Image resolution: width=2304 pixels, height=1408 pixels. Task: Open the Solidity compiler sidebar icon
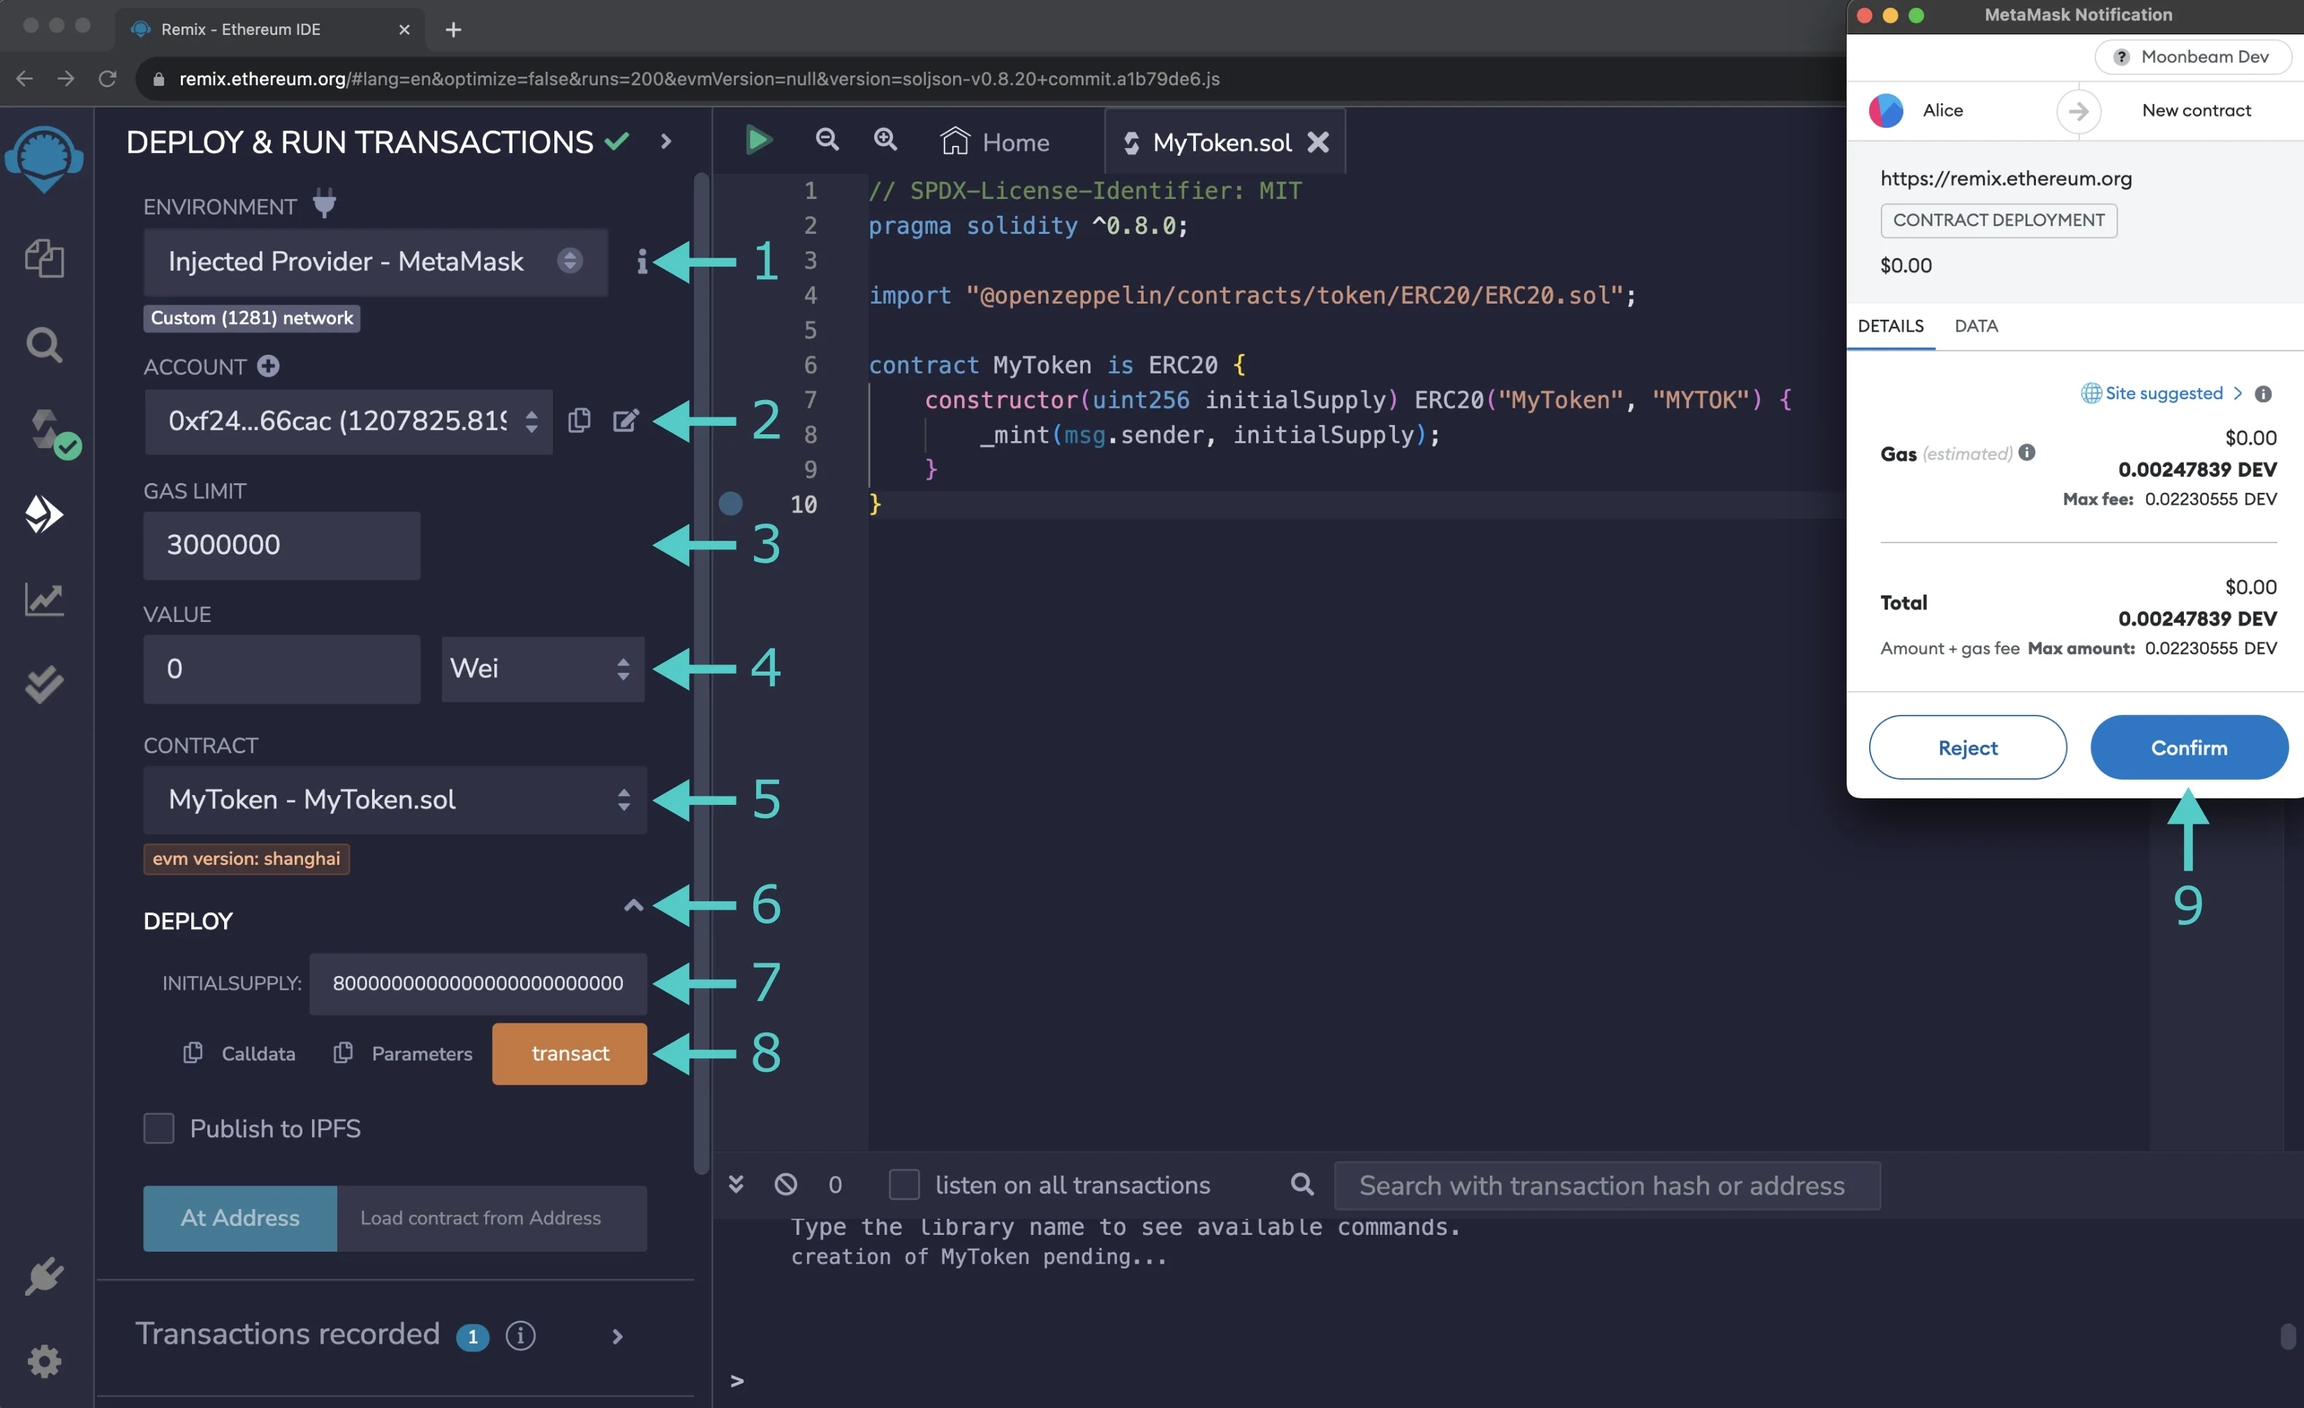point(46,431)
